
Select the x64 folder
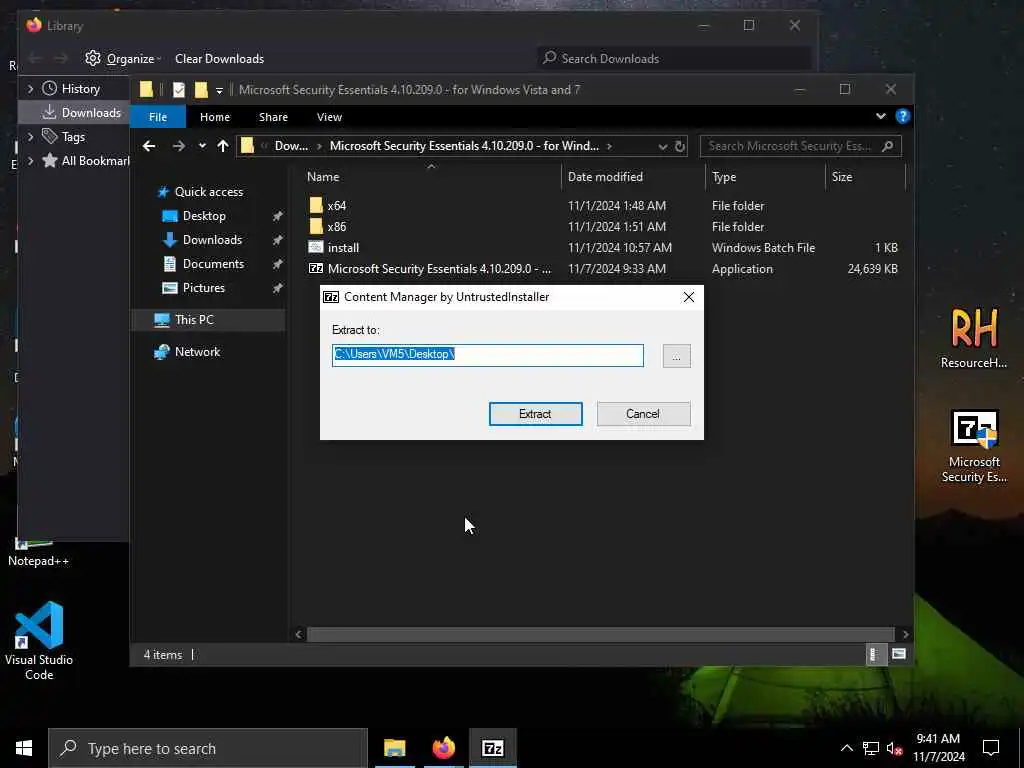click(x=336, y=206)
